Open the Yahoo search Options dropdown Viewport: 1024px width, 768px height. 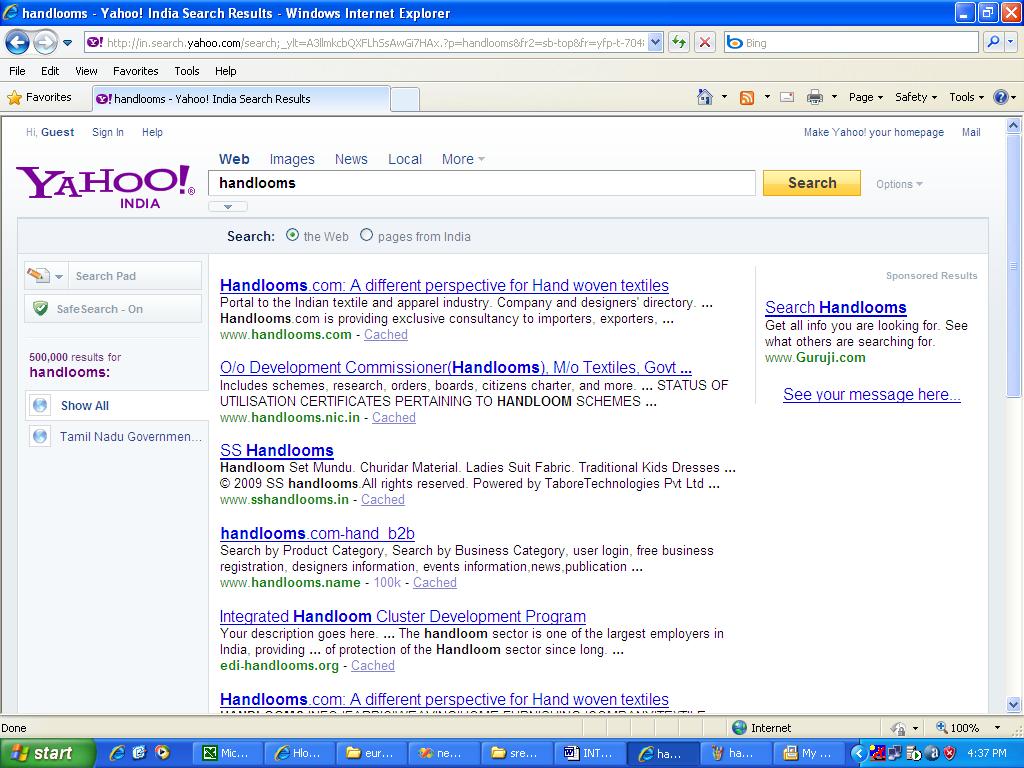tap(899, 184)
